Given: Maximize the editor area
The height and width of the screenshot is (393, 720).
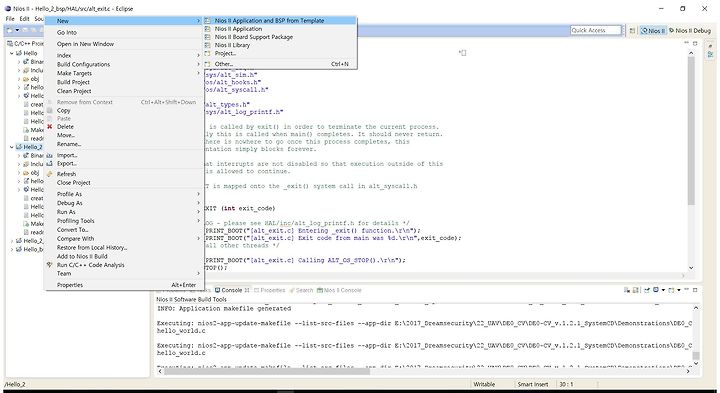Looking at the screenshot, I should point(695,43).
